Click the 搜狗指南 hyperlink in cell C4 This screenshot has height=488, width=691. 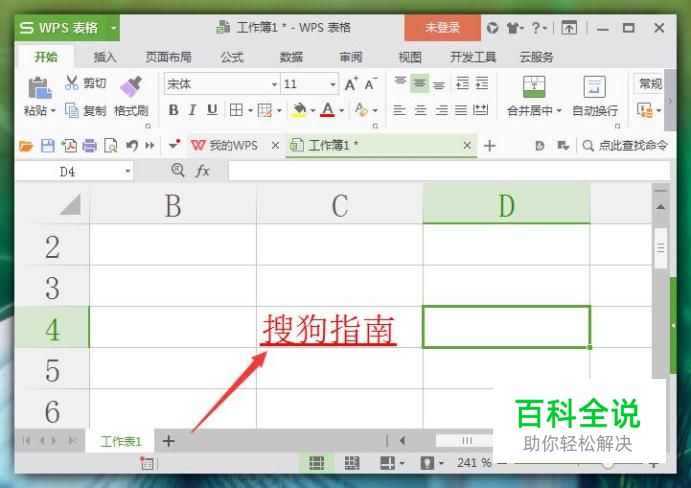pyautogui.click(x=328, y=330)
